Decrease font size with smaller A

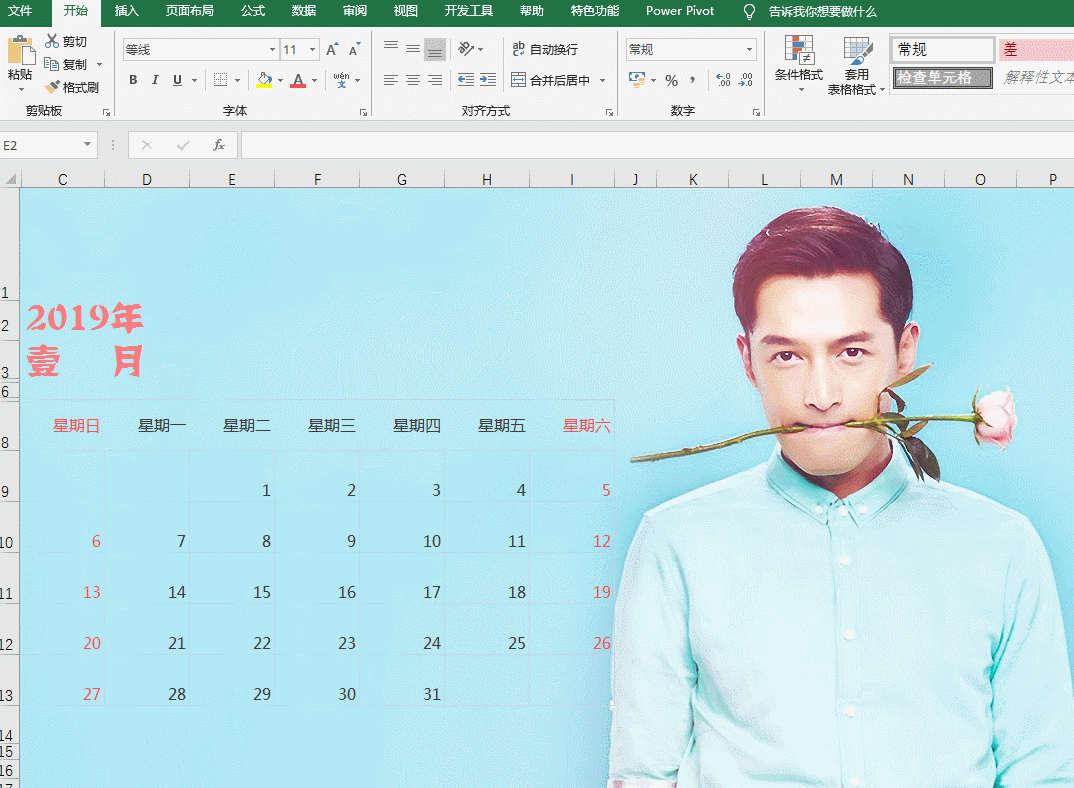click(x=354, y=49)
